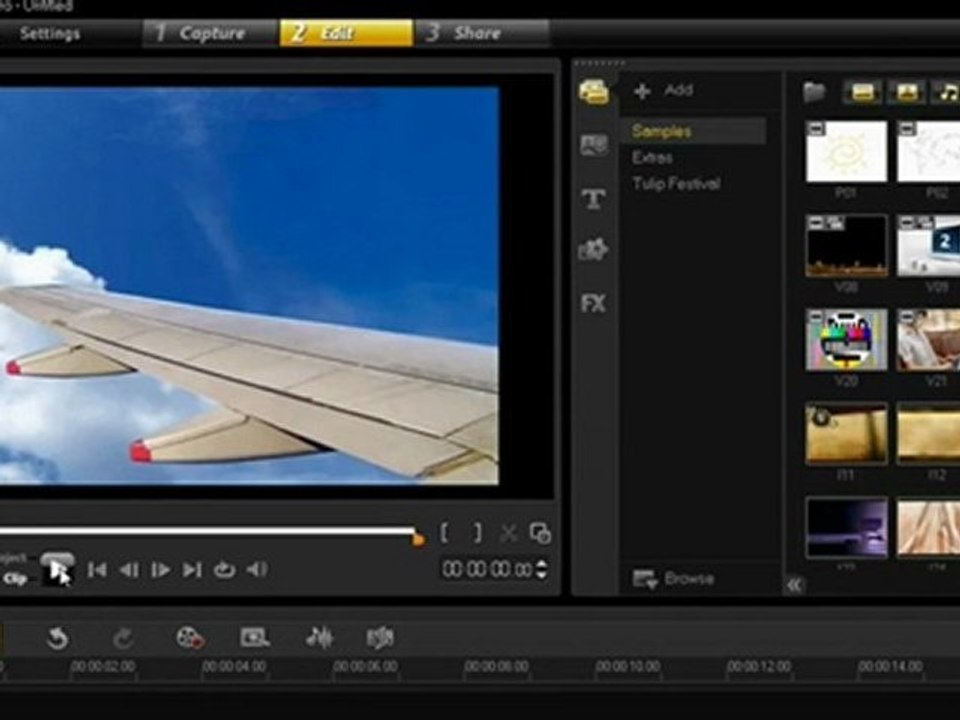Toggle the Repeat loop playback
Viewport: 960px width, 720px height.
click(224, 570)
